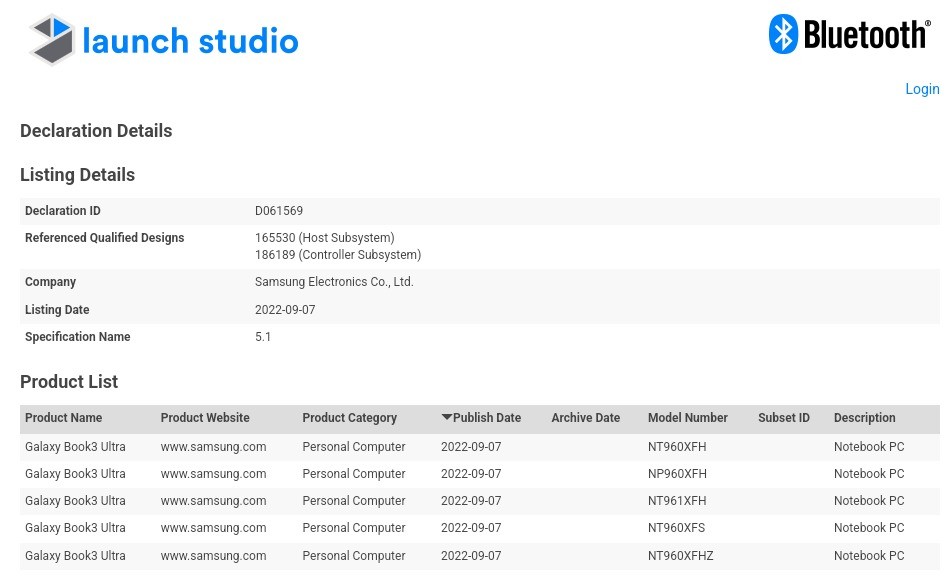950x581 pixels.
Task: Click the Samsung Electronics Co., Ltd. company name
Action: coord(334,282)
